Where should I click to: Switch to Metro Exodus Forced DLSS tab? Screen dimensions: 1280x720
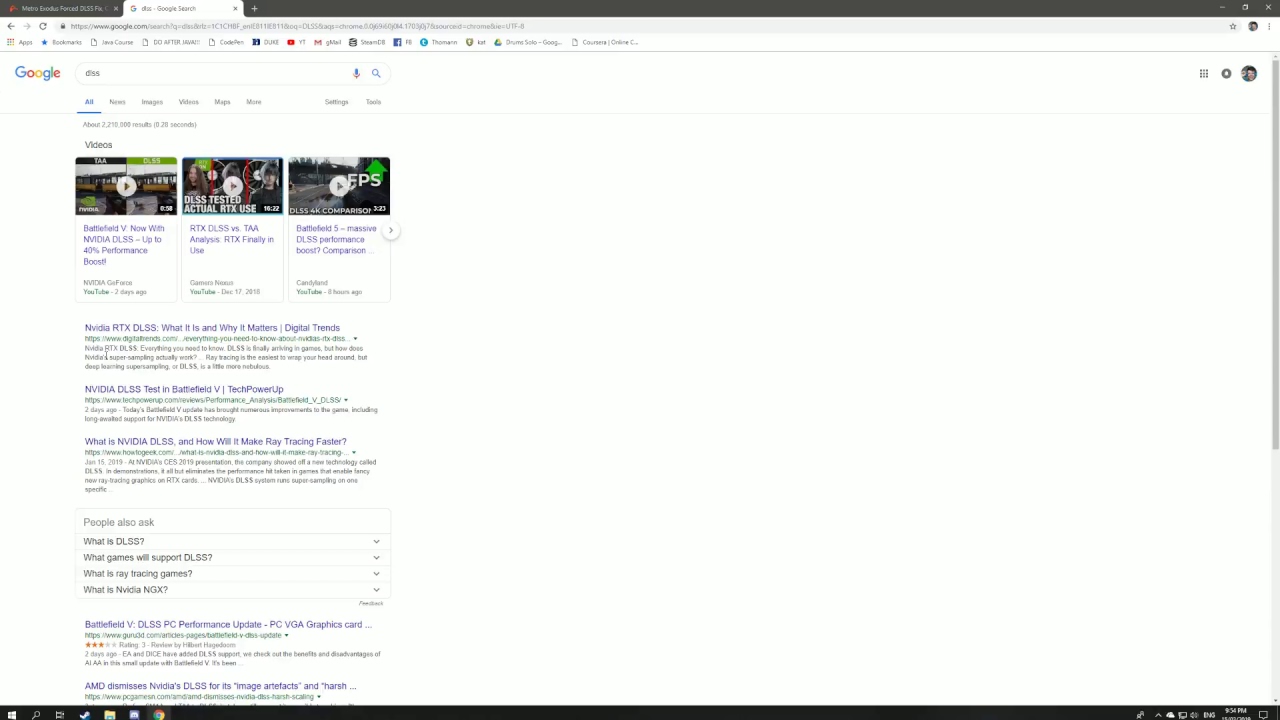point(62,8)
